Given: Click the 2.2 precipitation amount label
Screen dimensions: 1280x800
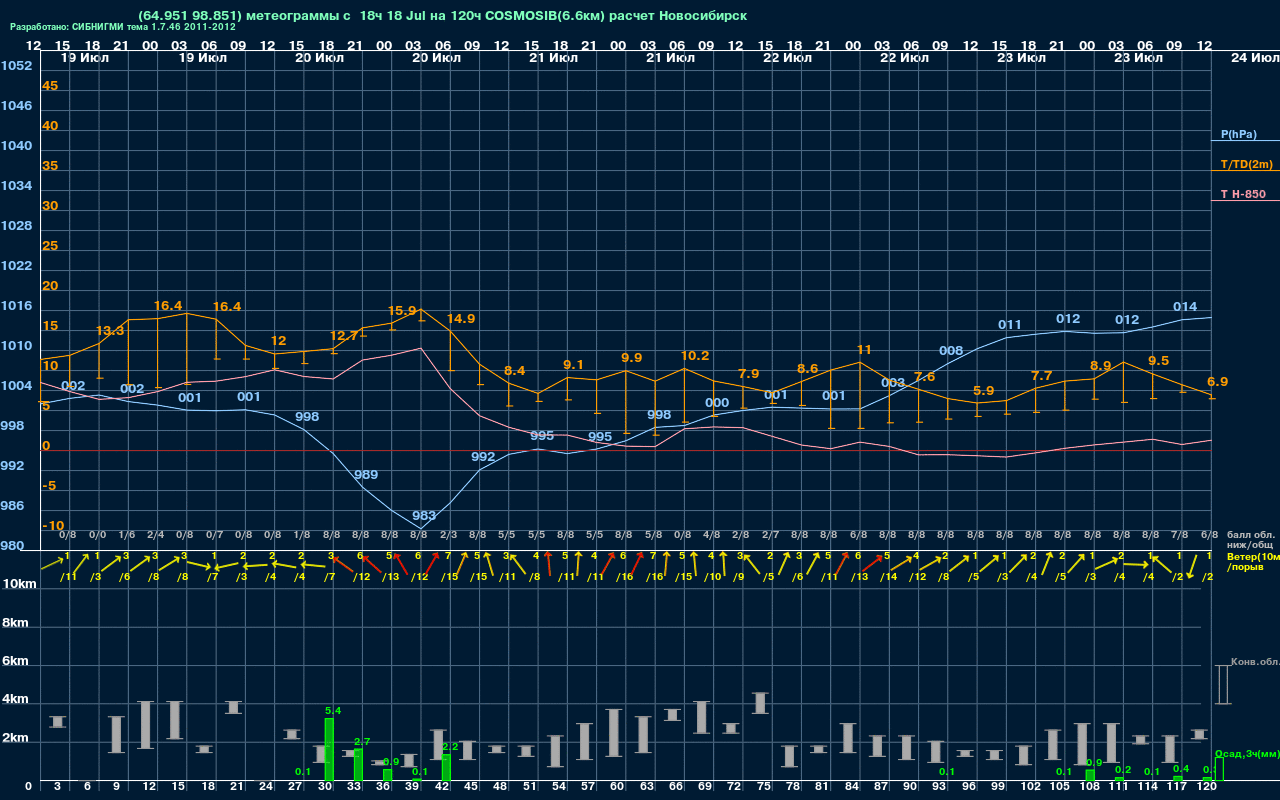Looking at the screenshot, I should (x=450, y=747).
